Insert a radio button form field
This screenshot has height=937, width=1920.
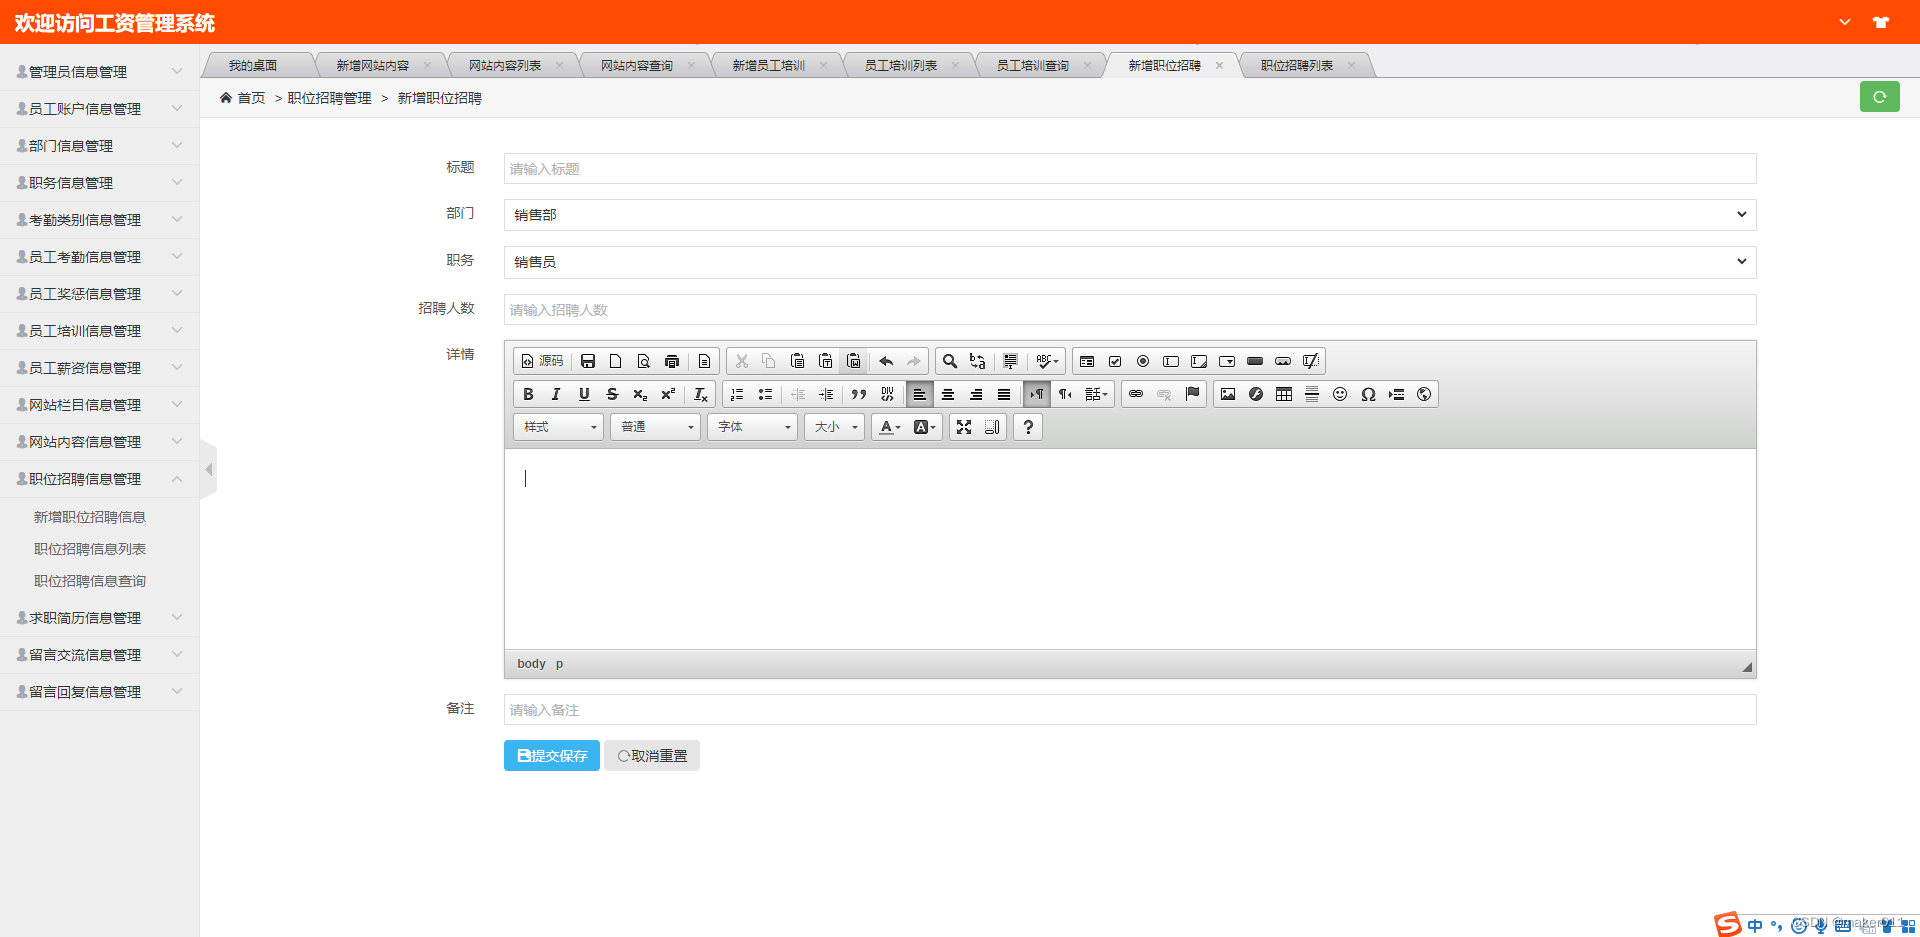[x=1143, y=361]
